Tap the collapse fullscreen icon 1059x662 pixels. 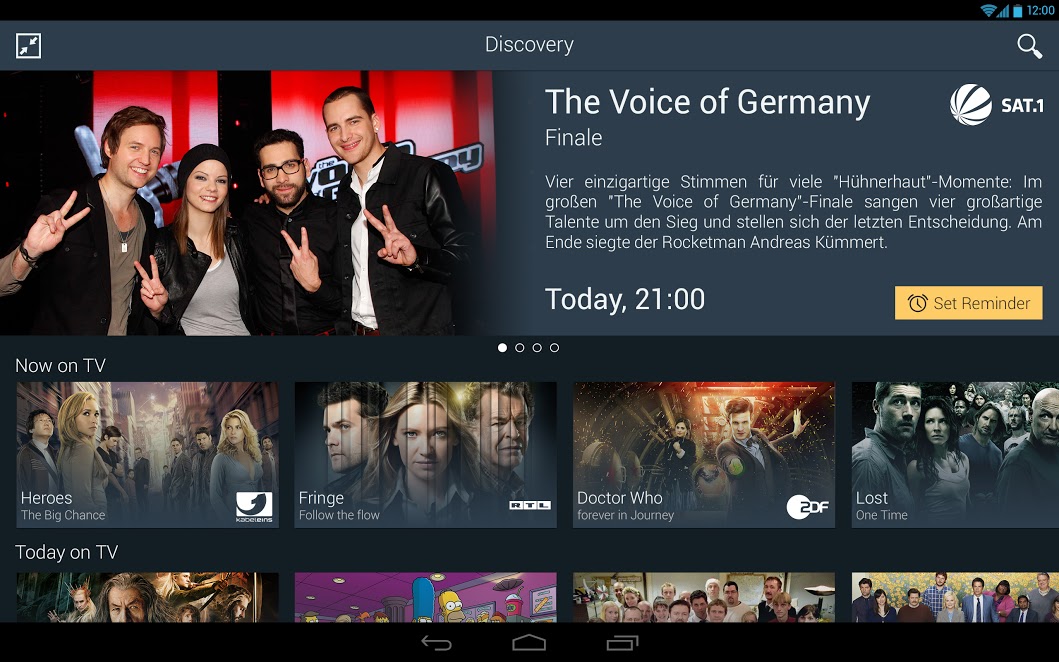[28, 46]
